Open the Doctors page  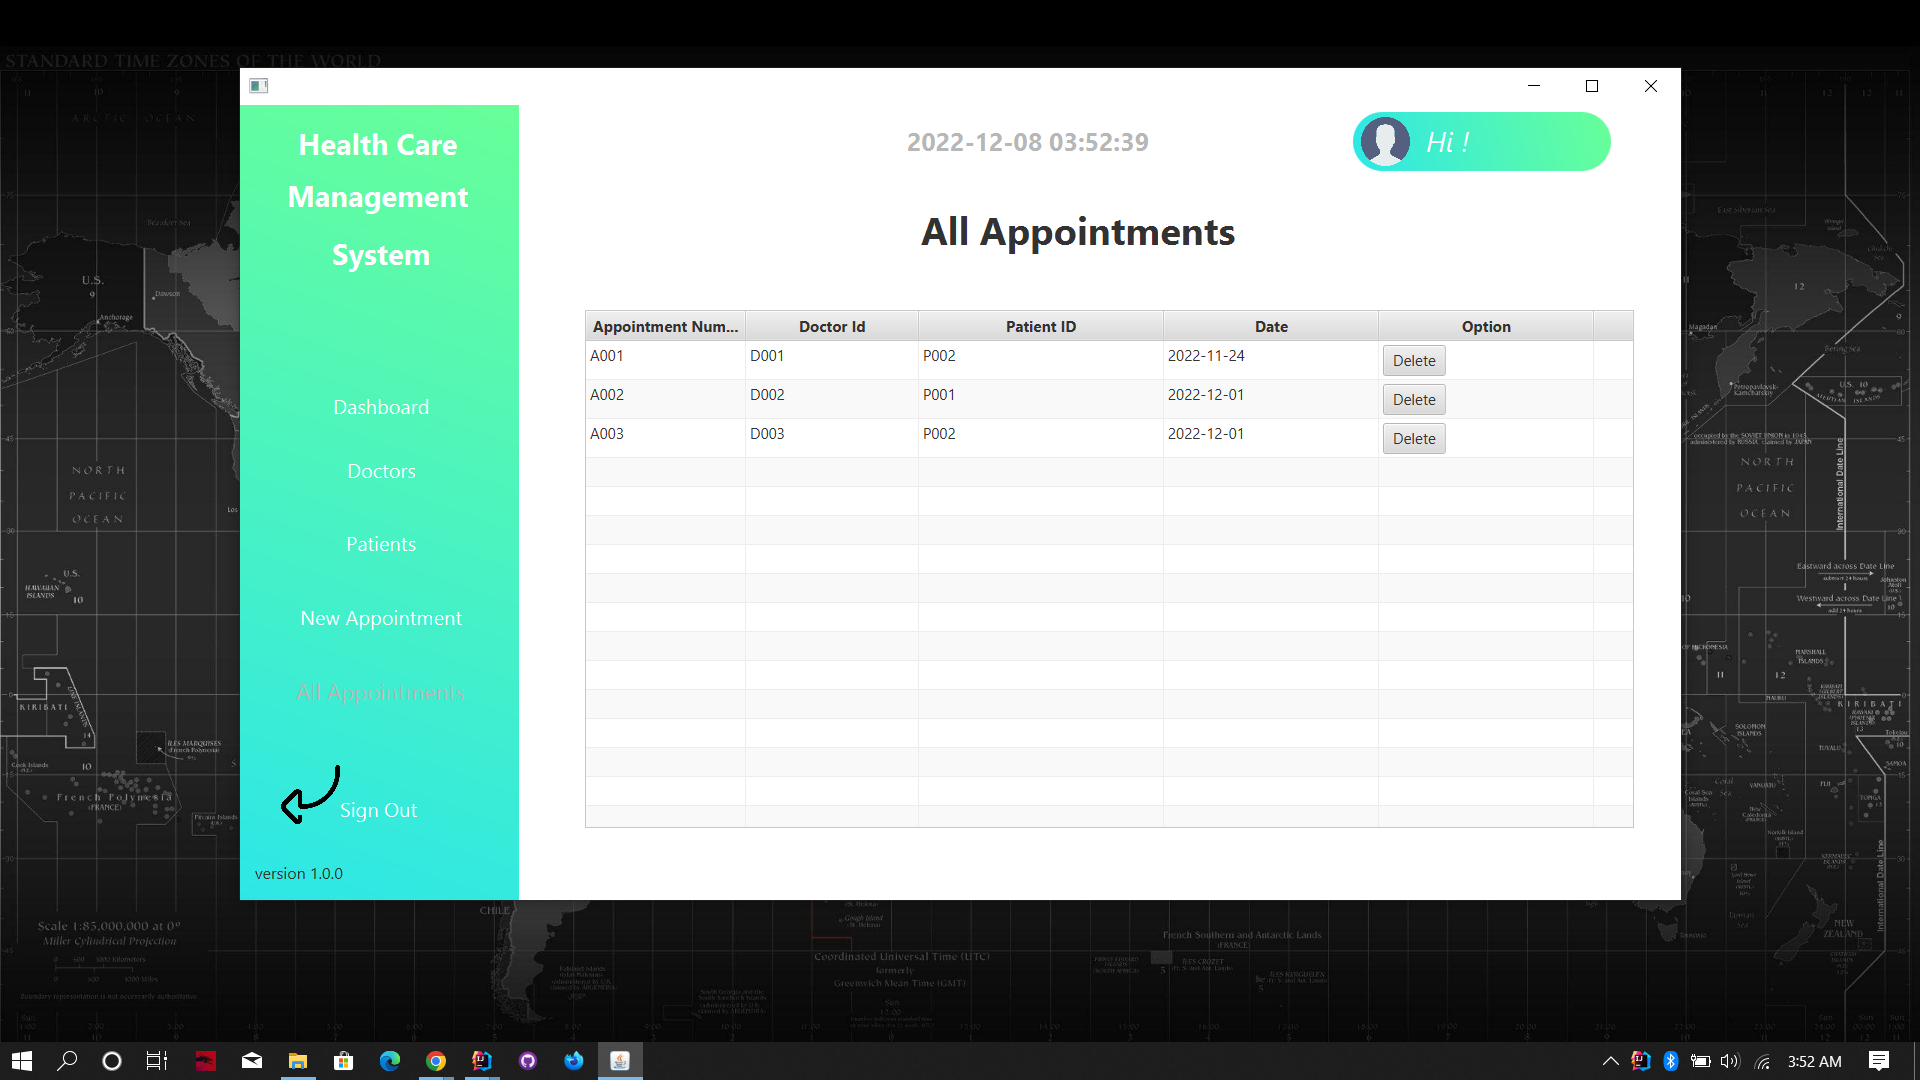tap(381, 471)
